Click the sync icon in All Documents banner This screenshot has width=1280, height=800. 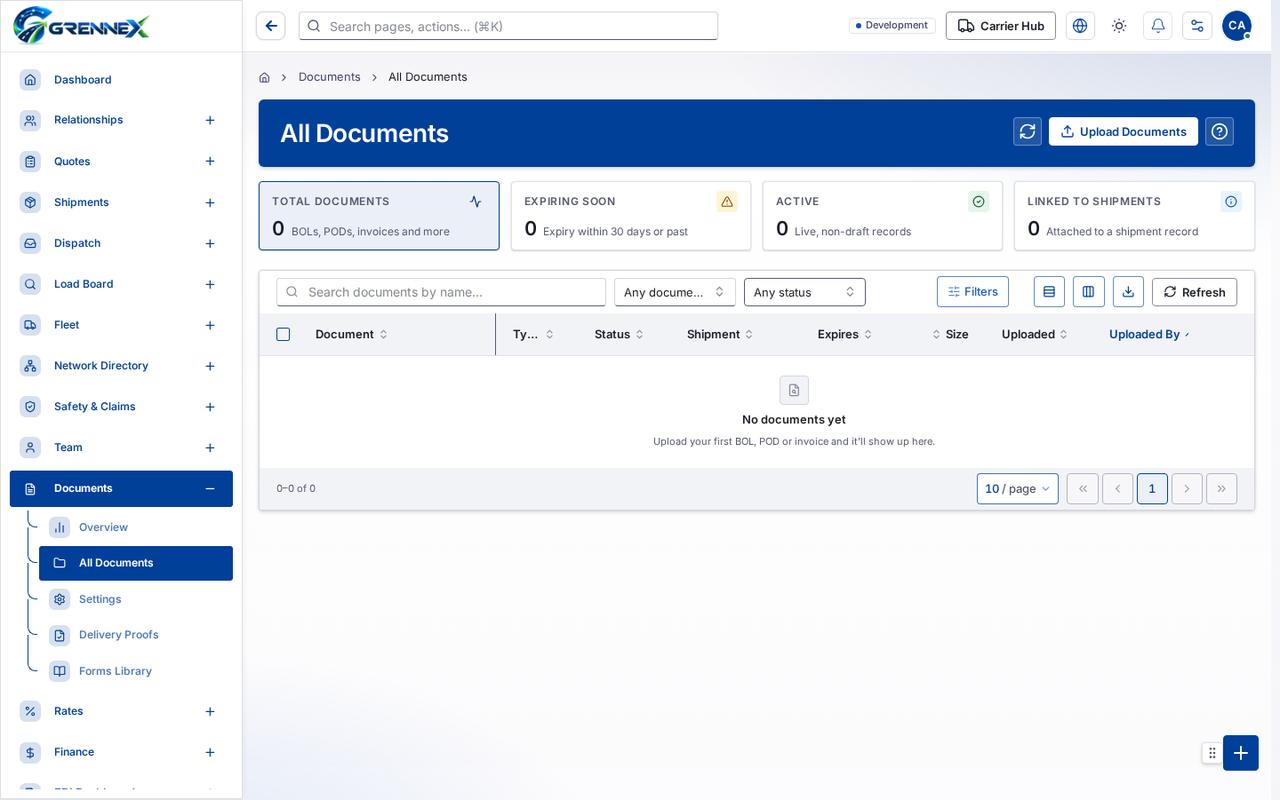click(x=1027, y=132)
